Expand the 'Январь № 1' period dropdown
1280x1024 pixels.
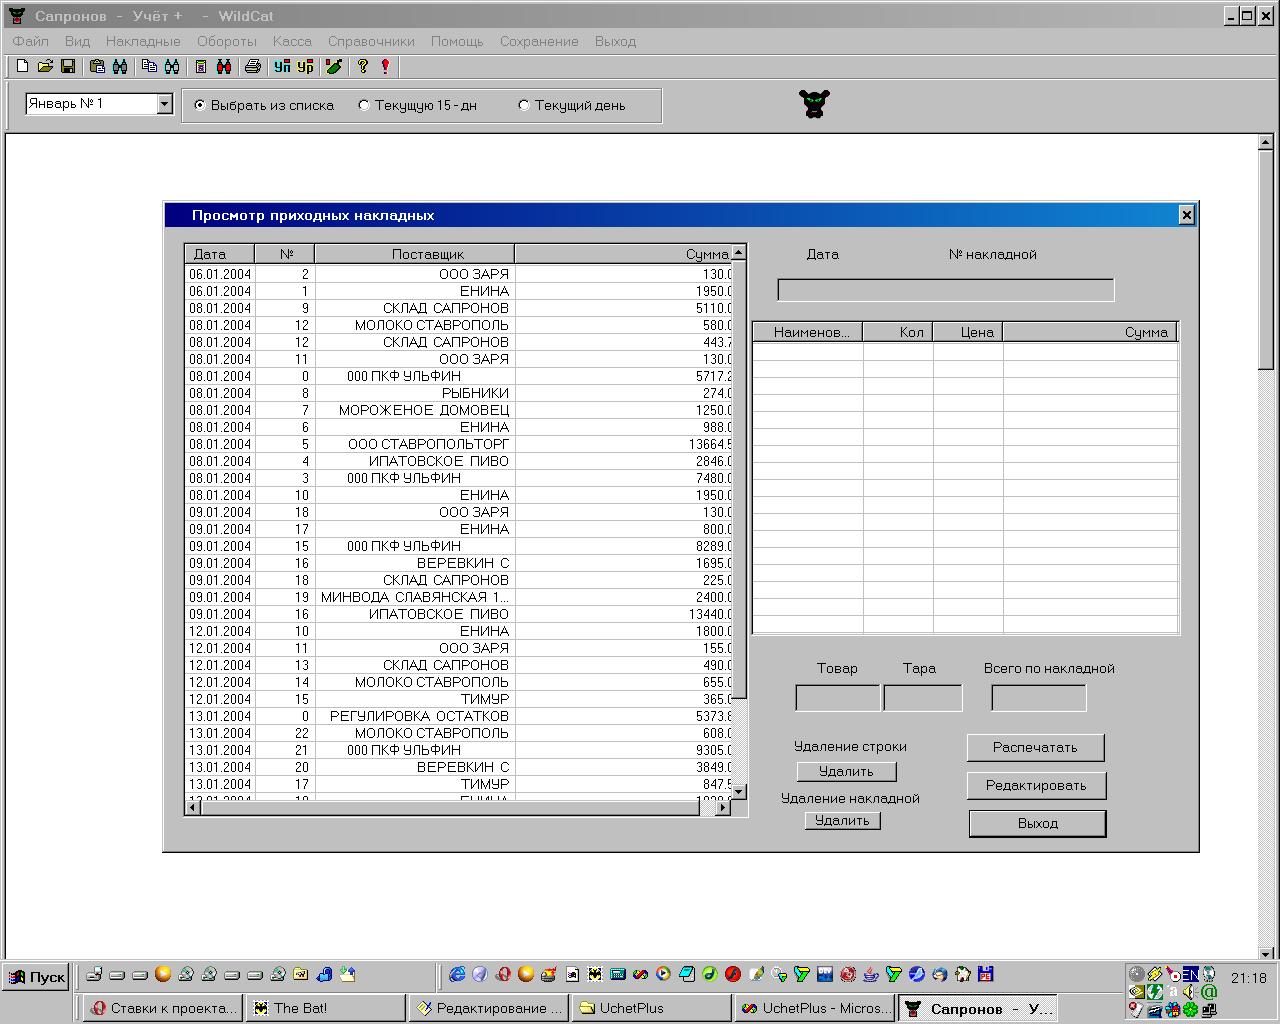pos(165,104)
